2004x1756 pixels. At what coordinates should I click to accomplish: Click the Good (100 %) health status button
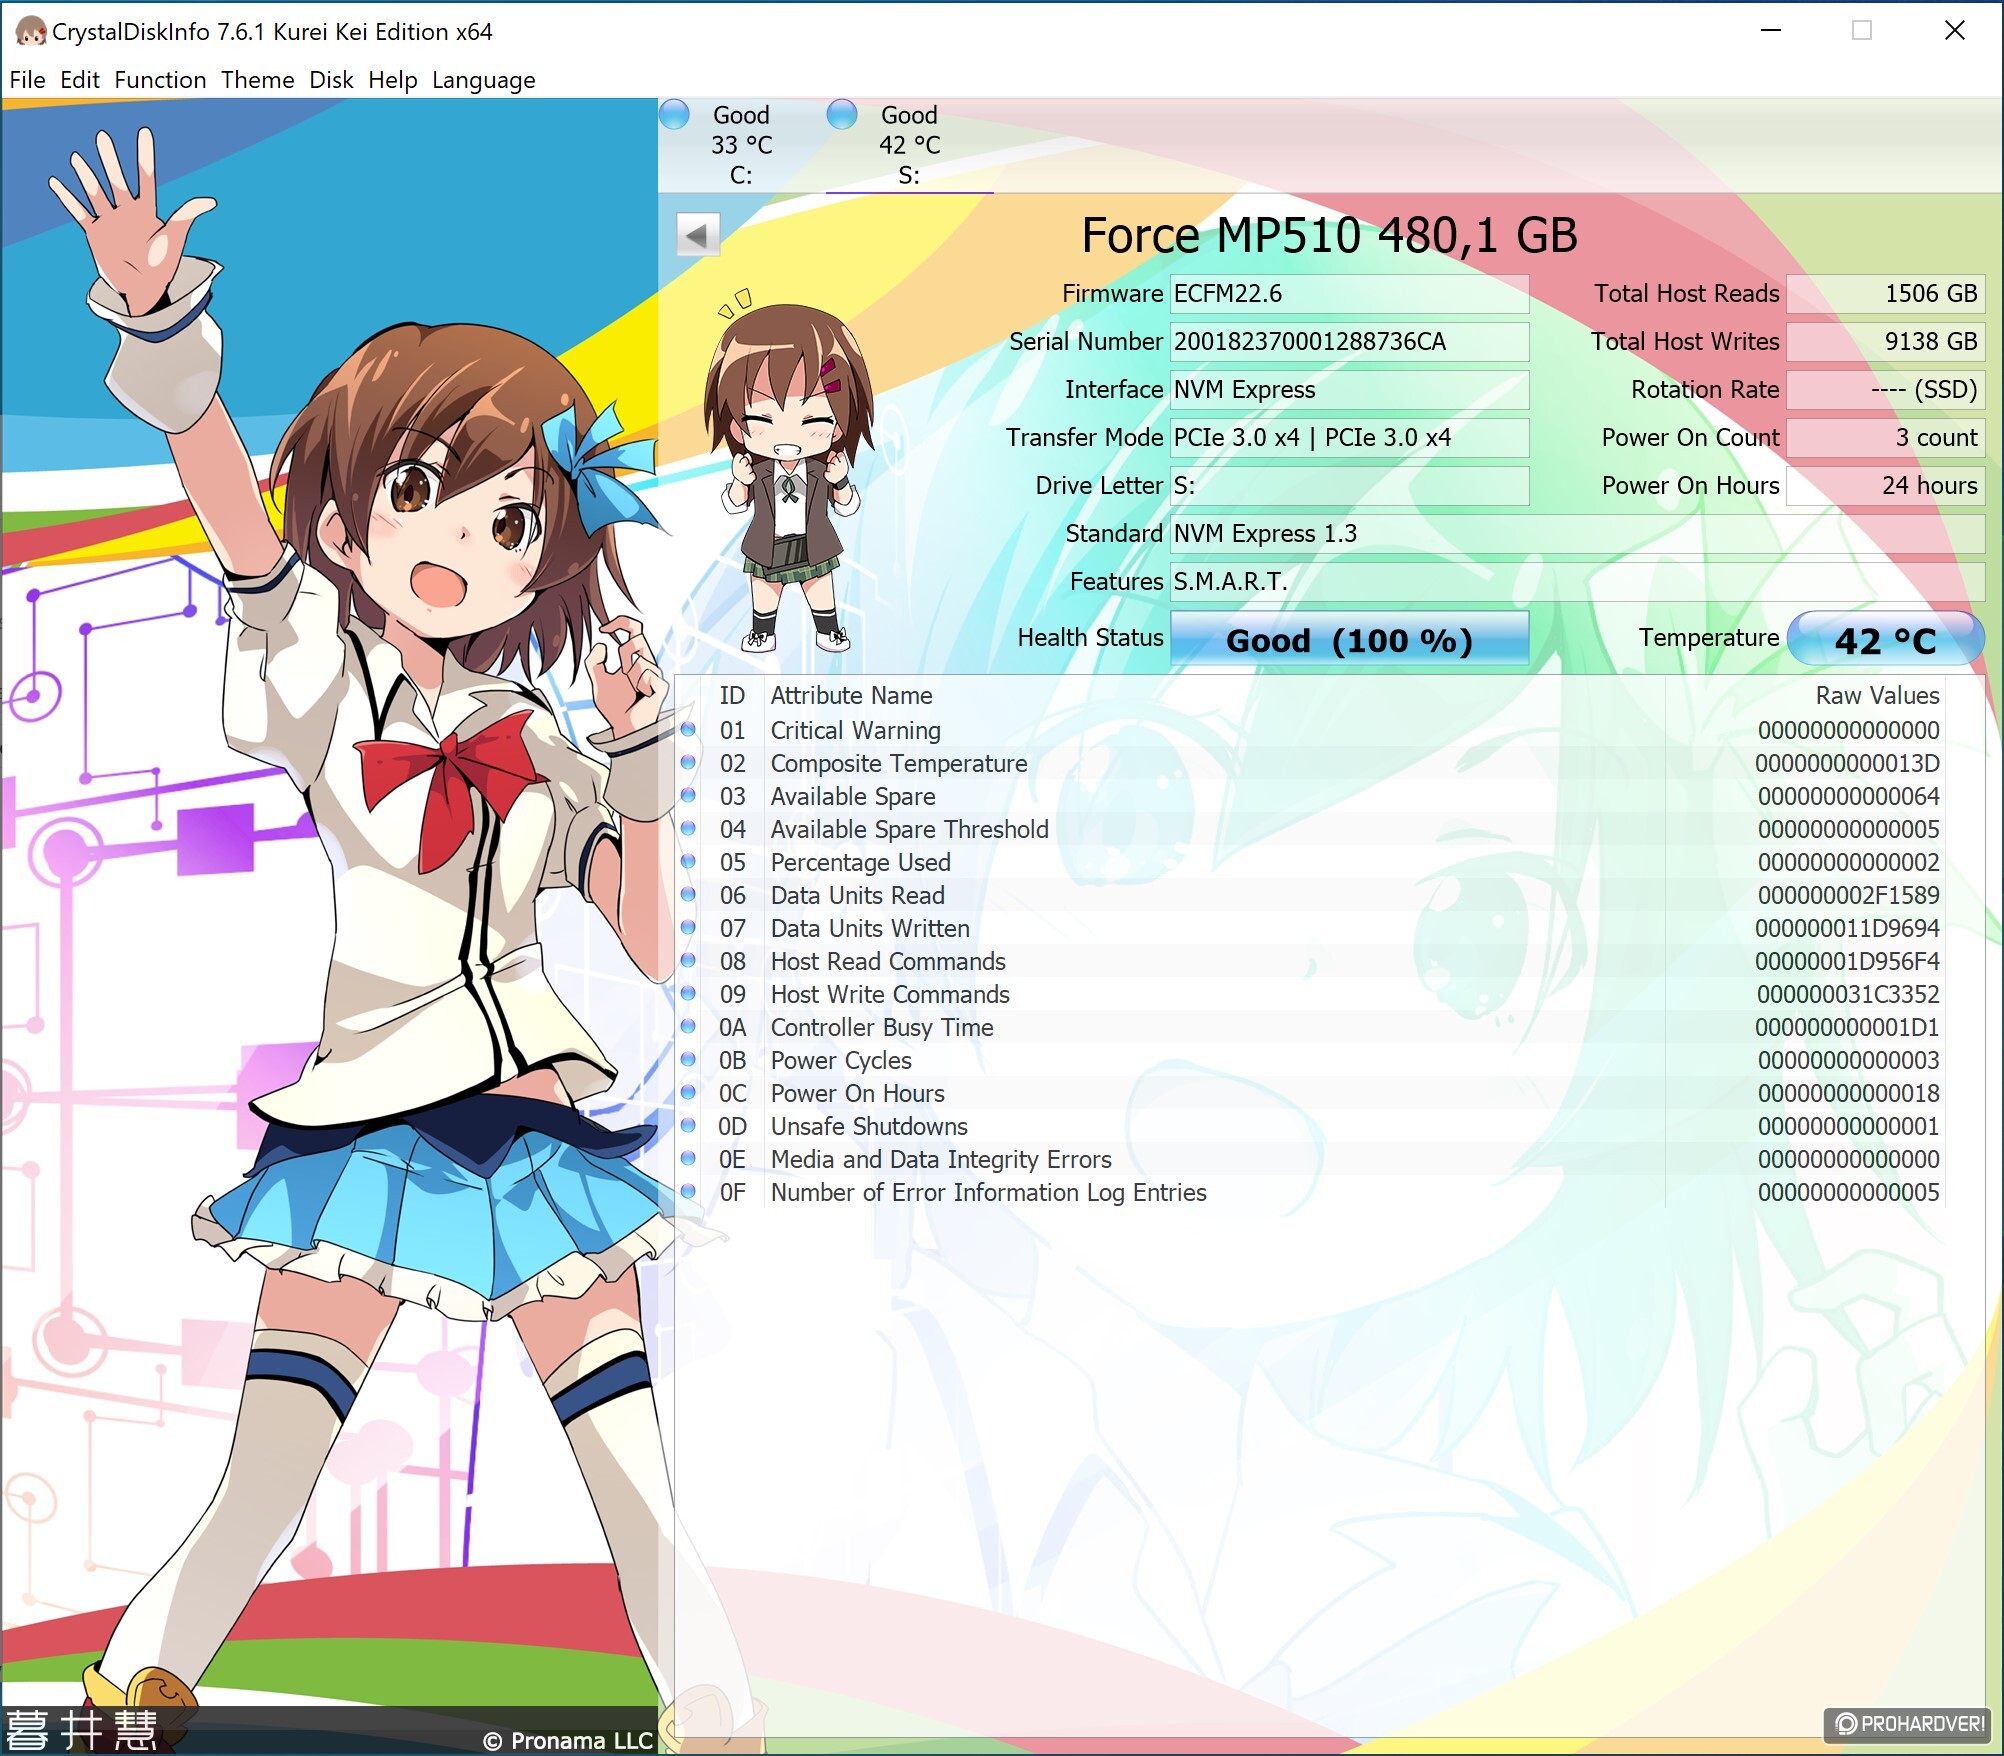coord(1350,640)
